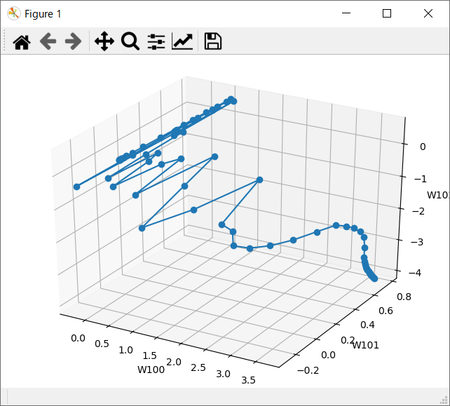
Task: Click the 3.5 tick on W100 axis
Action: click(248, 380)
